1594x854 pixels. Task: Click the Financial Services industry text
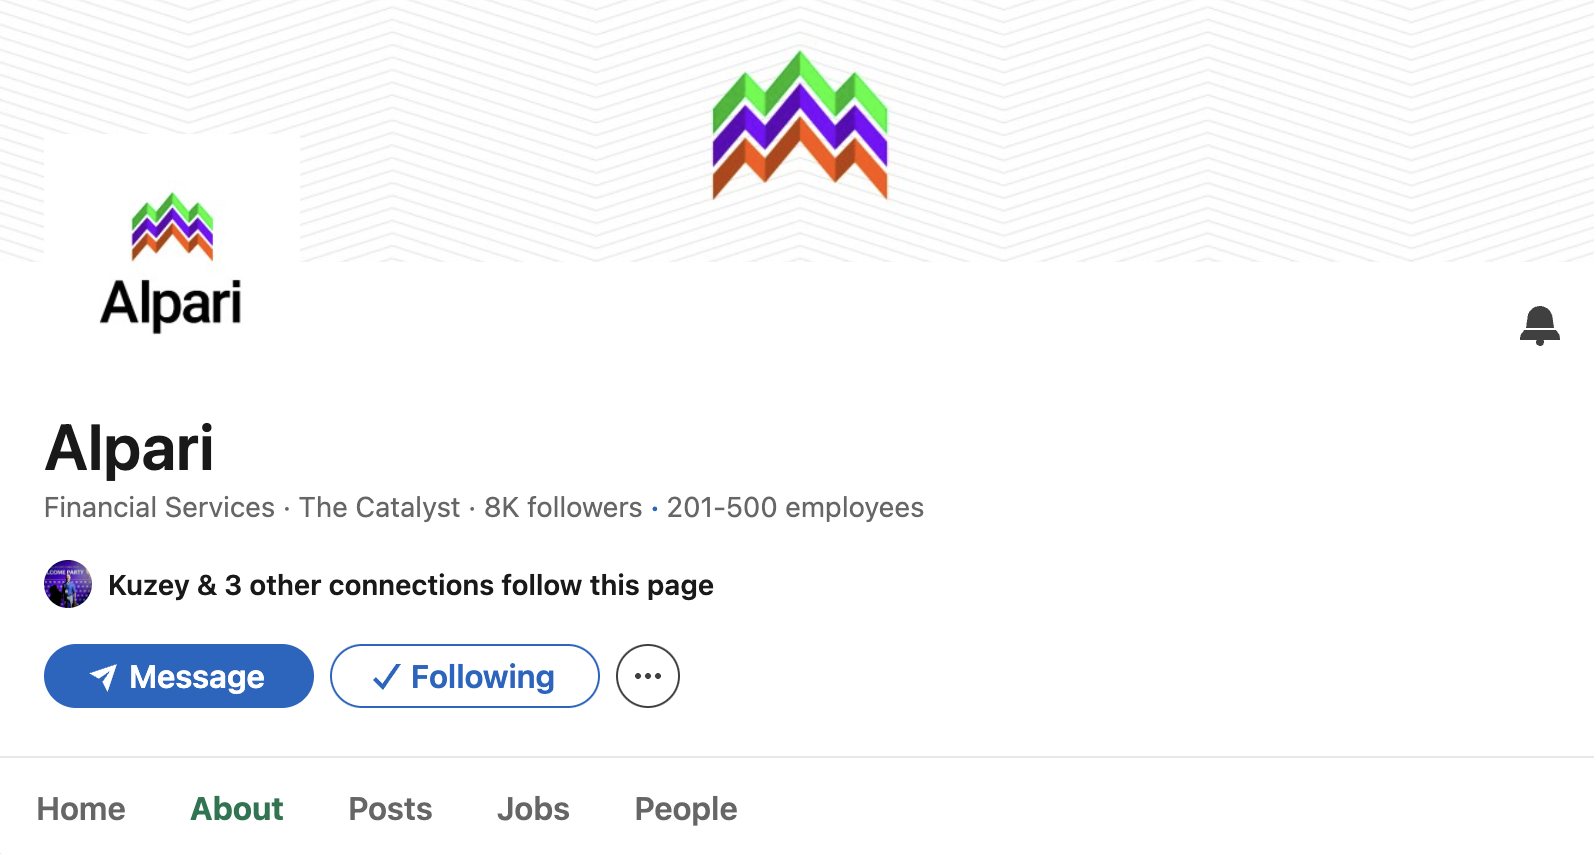[x=159, y=507]
